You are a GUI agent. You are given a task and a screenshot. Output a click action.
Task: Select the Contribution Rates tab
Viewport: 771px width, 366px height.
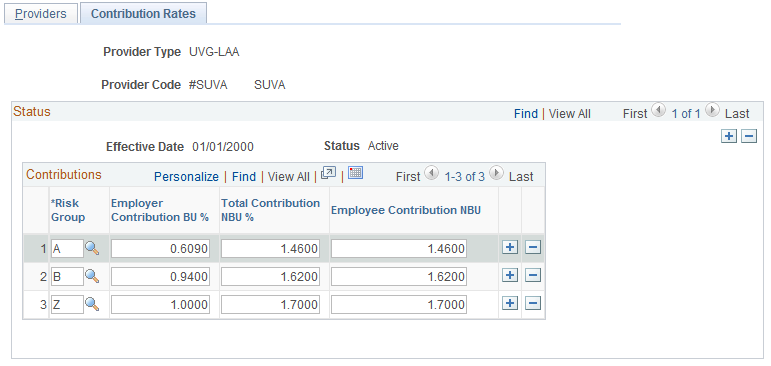click(x=143, y=13)
